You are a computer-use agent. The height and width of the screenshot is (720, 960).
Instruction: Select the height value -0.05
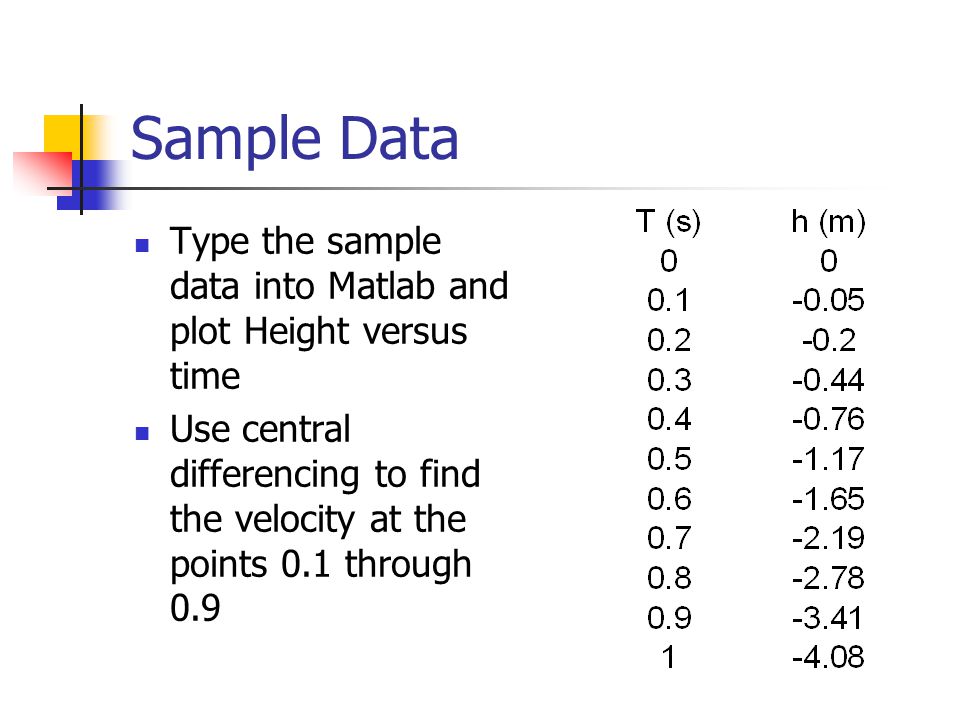coord(828,301)
